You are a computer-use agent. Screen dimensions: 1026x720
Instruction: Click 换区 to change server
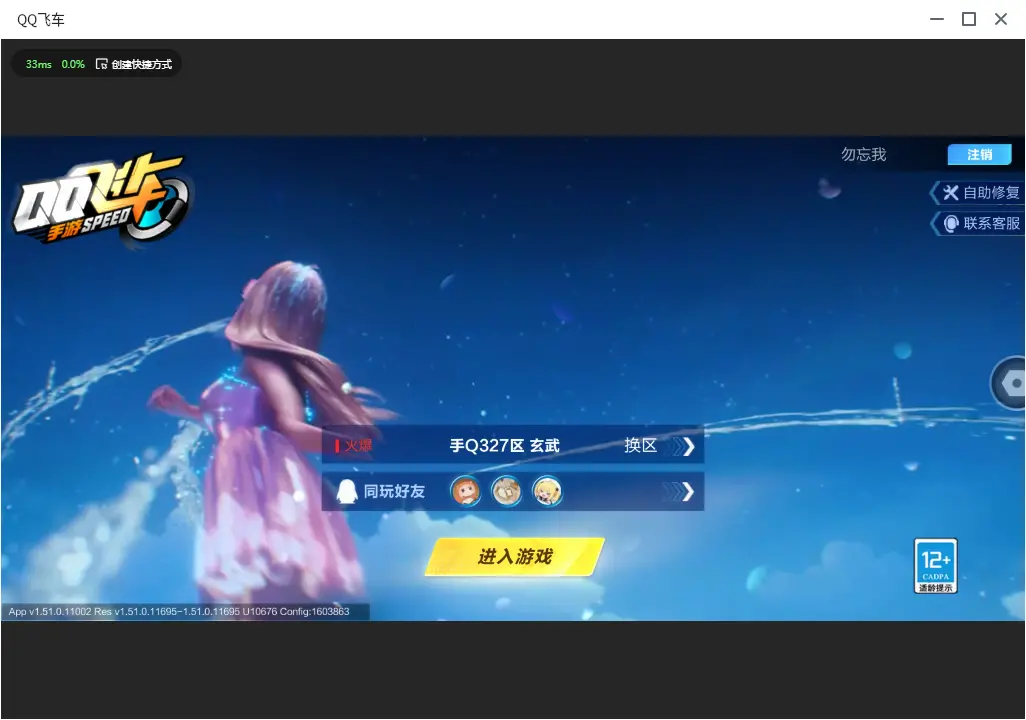tap(641, 446)
